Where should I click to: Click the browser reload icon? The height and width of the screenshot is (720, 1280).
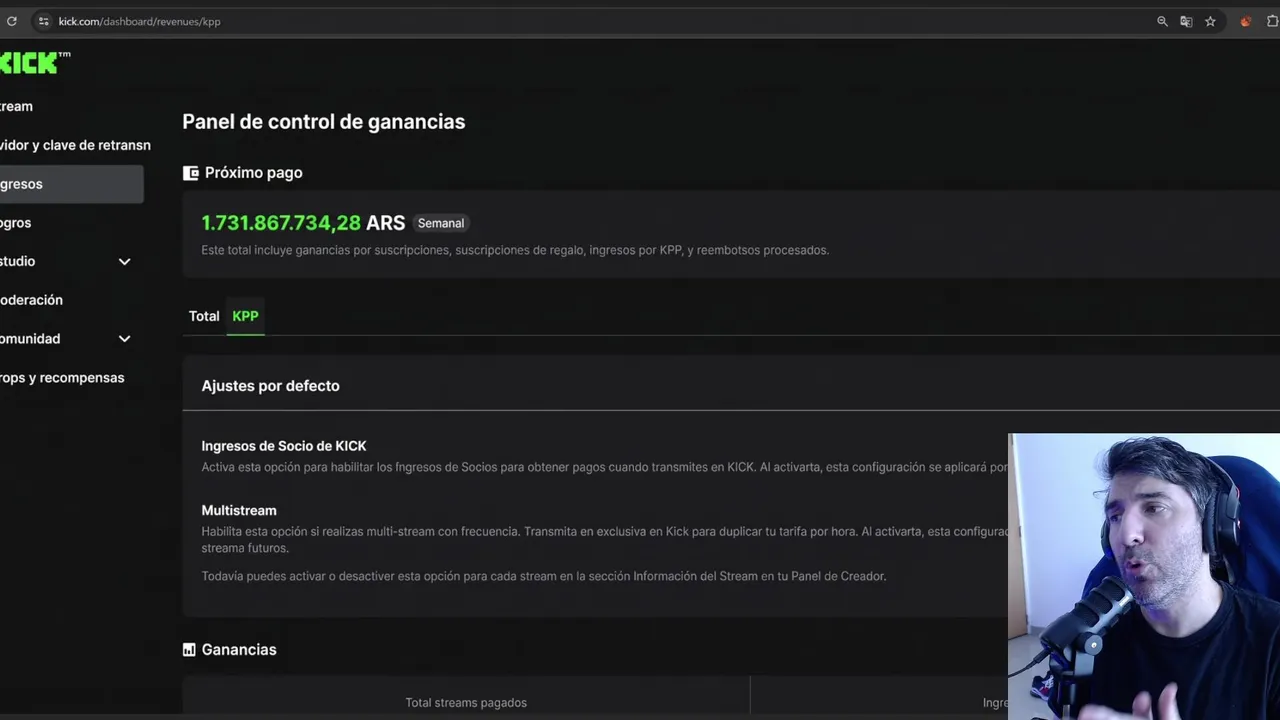[x=12, y=21]
